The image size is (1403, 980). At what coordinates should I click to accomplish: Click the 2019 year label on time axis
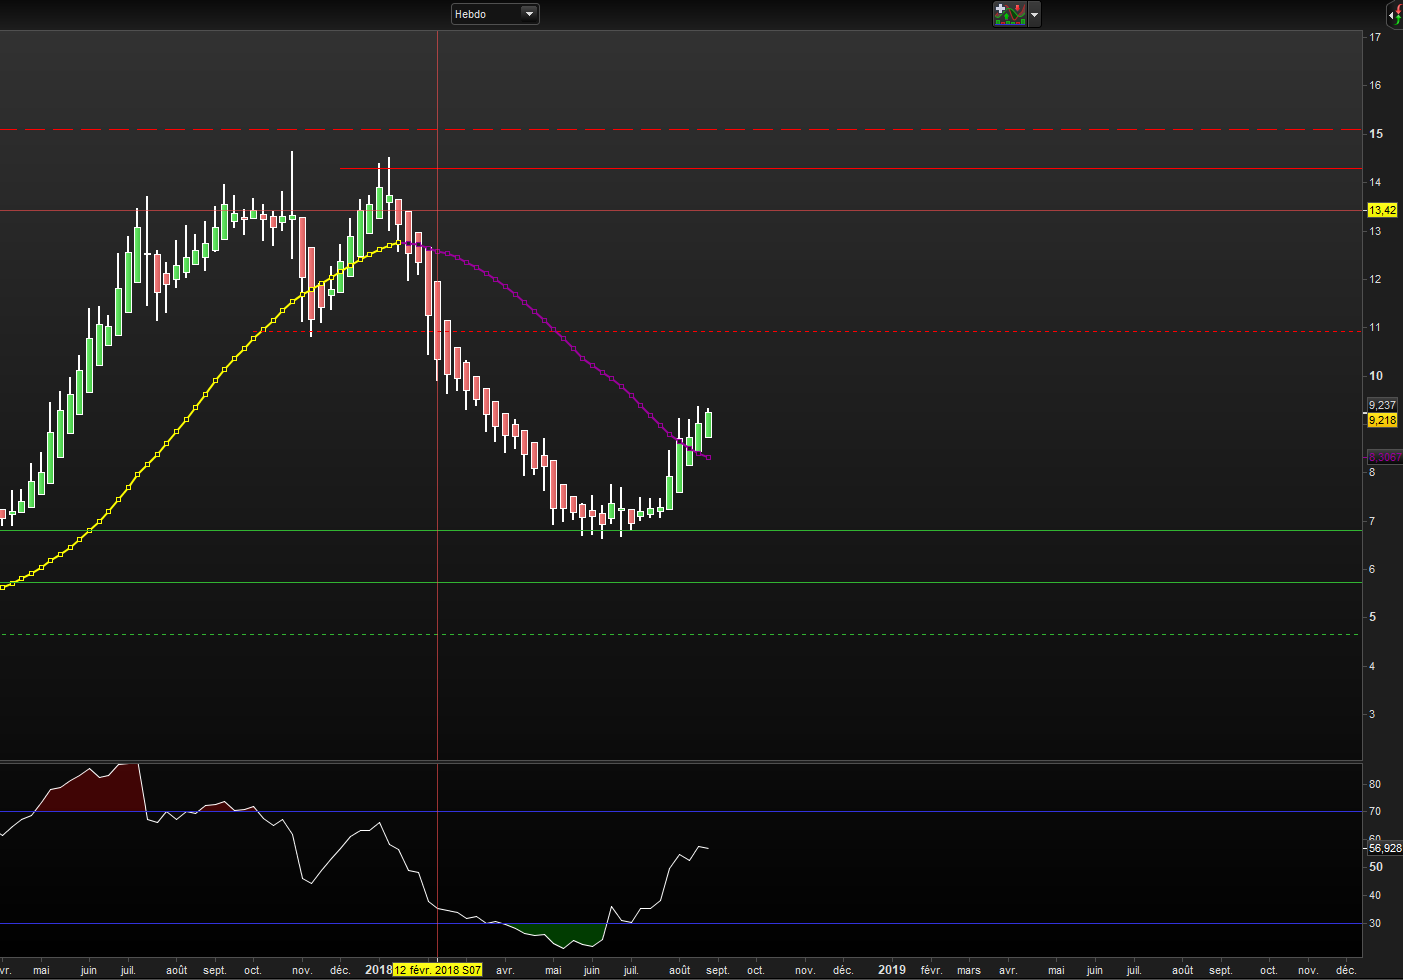891,970
